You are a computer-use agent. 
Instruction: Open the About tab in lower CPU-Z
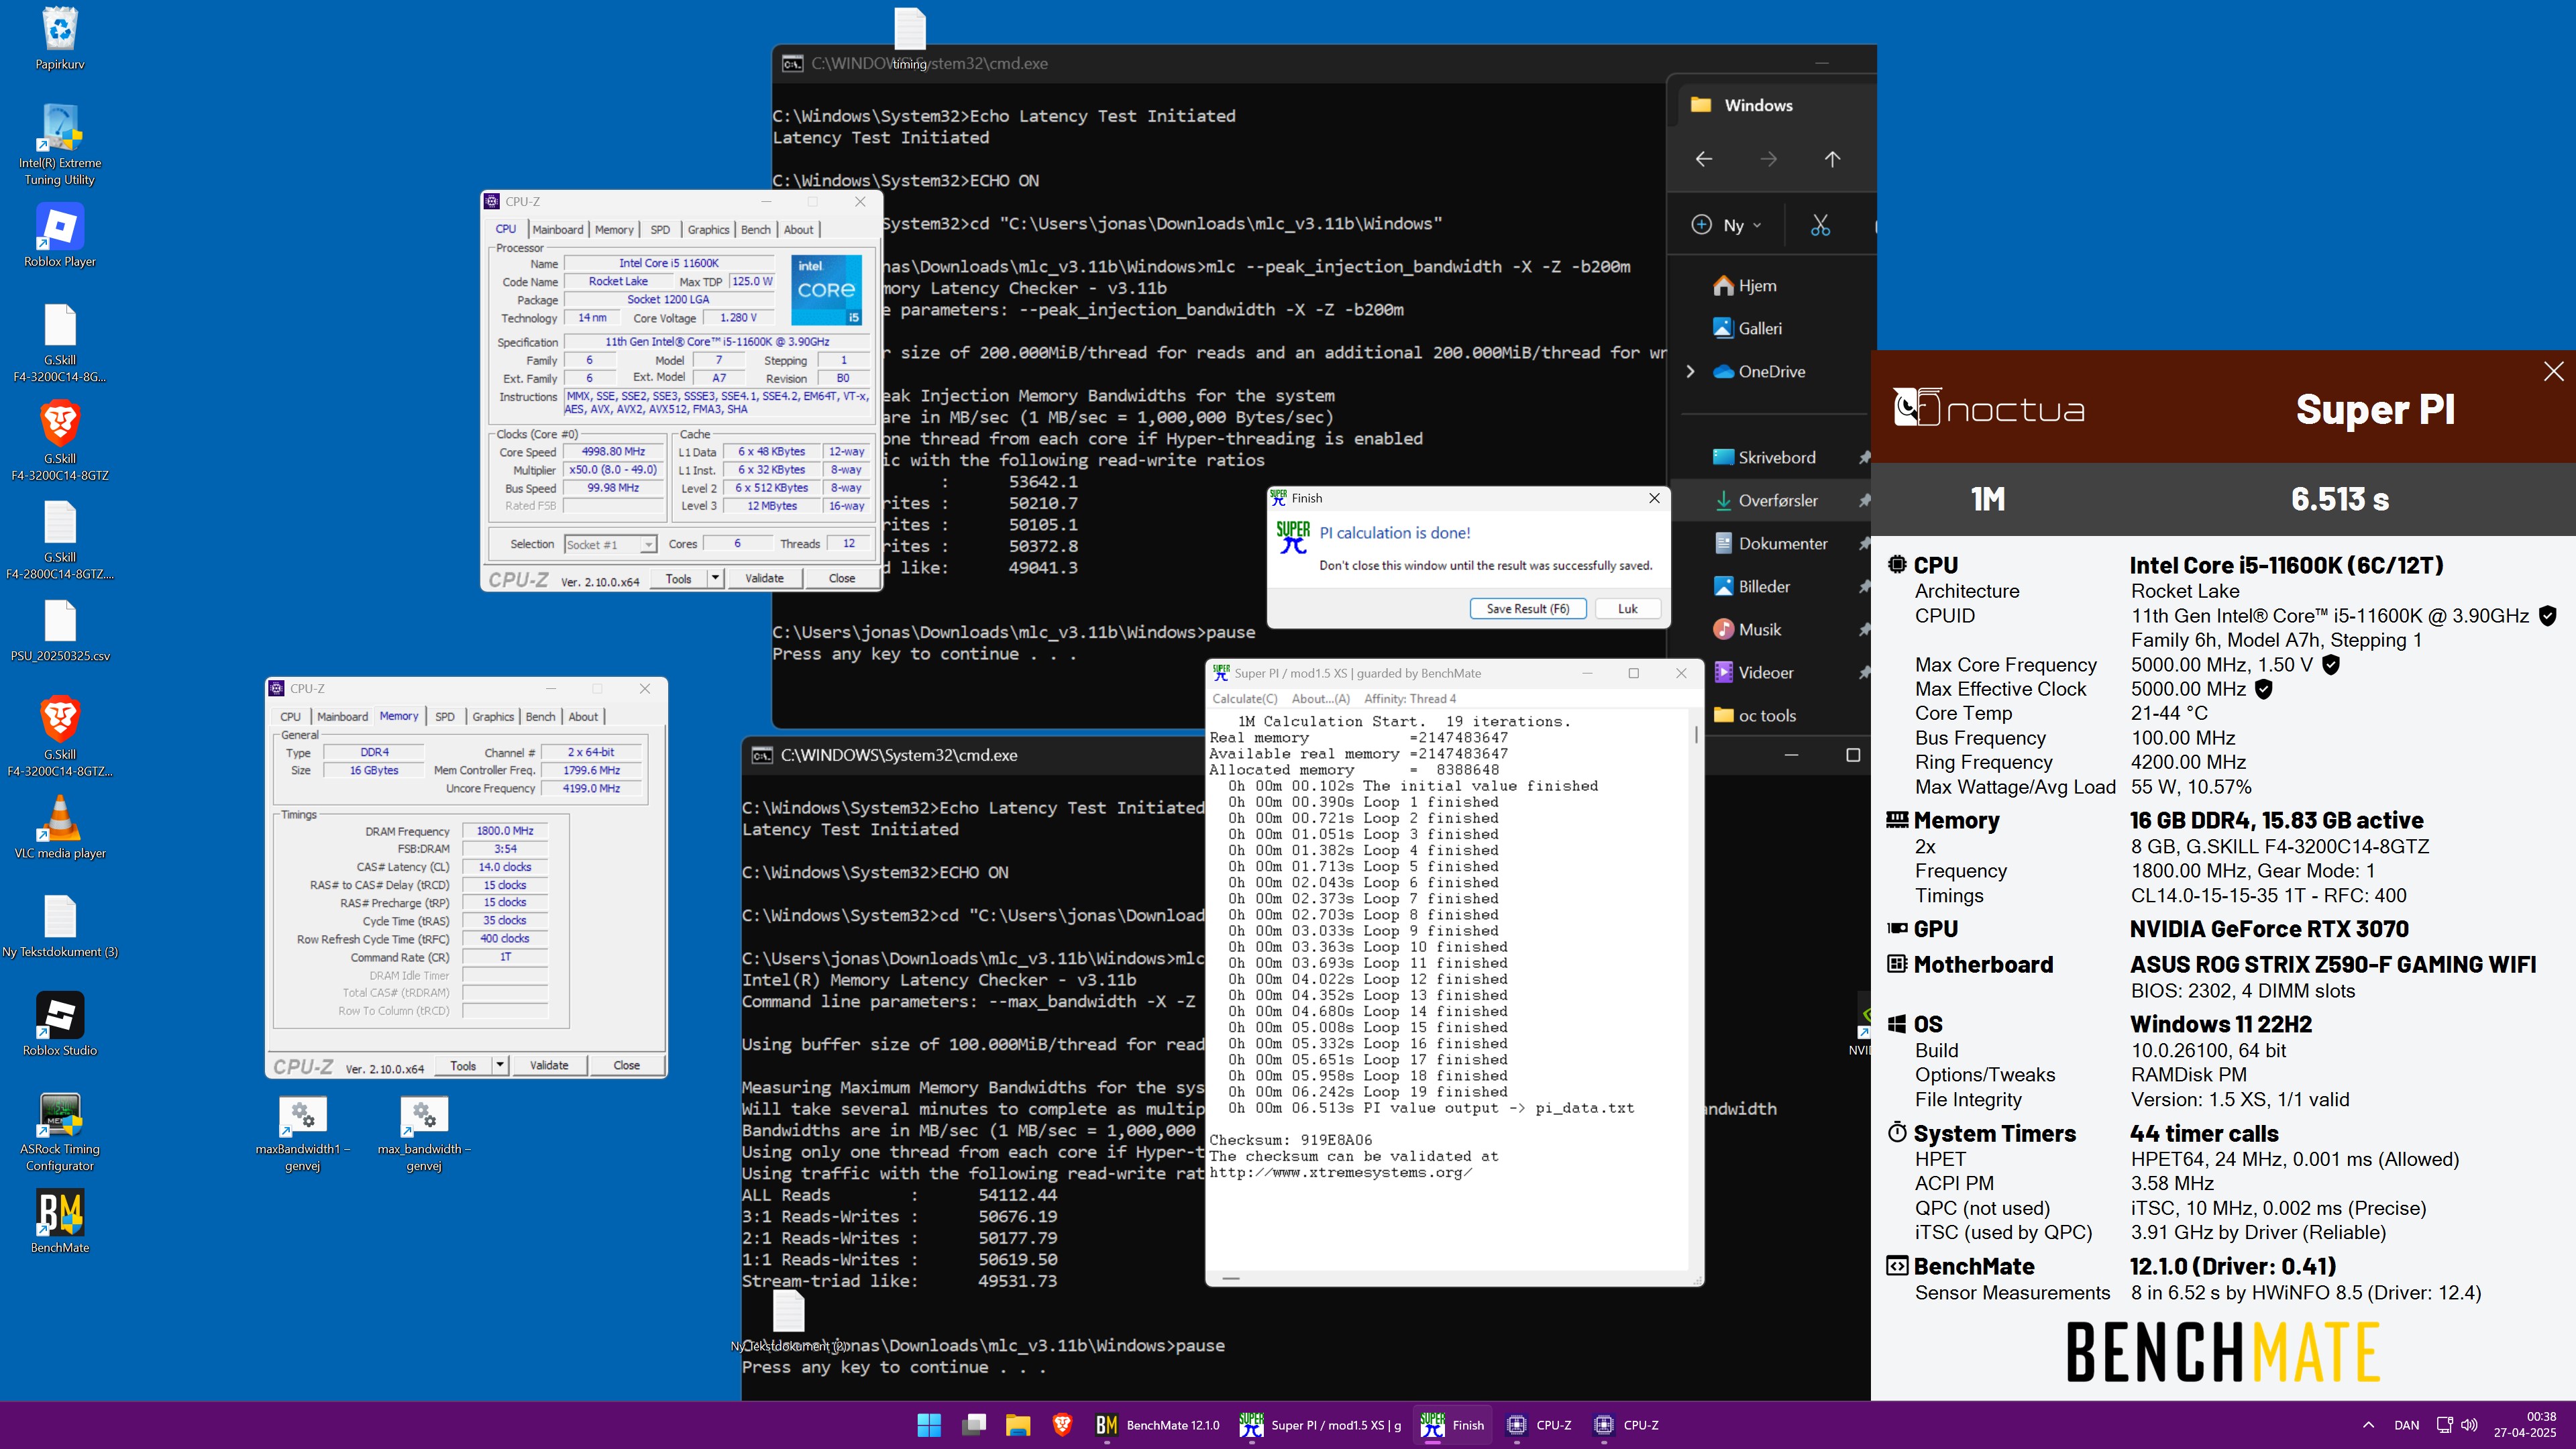(x=583, y=716)
